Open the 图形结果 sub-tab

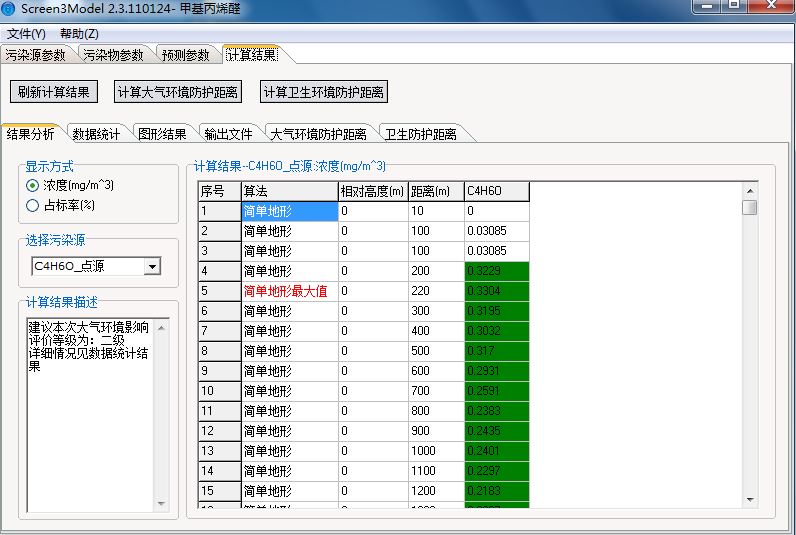coord(162,134)
